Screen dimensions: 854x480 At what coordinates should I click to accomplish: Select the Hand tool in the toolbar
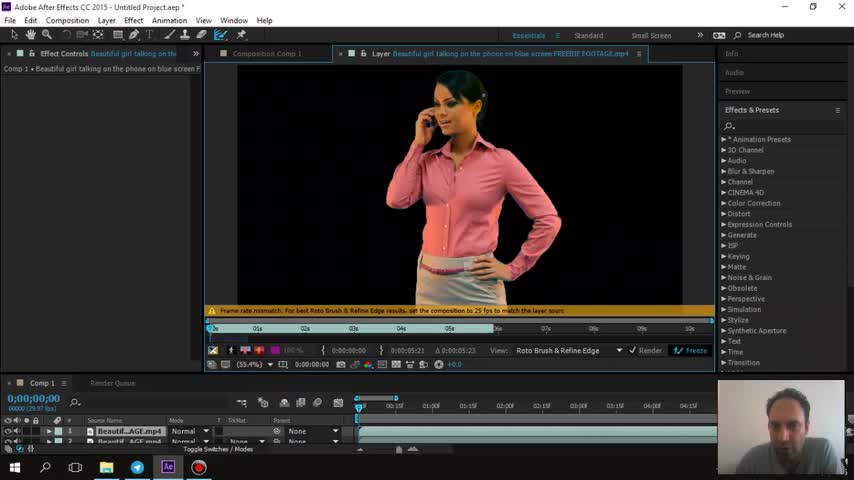30,35
